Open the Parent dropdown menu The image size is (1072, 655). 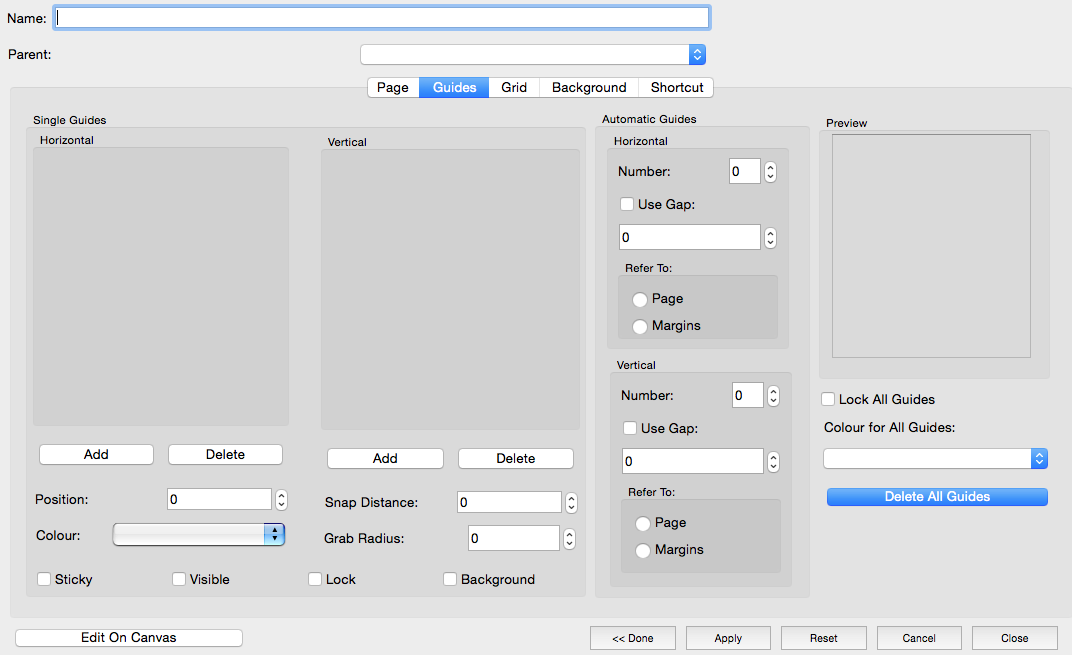point(533,55)
